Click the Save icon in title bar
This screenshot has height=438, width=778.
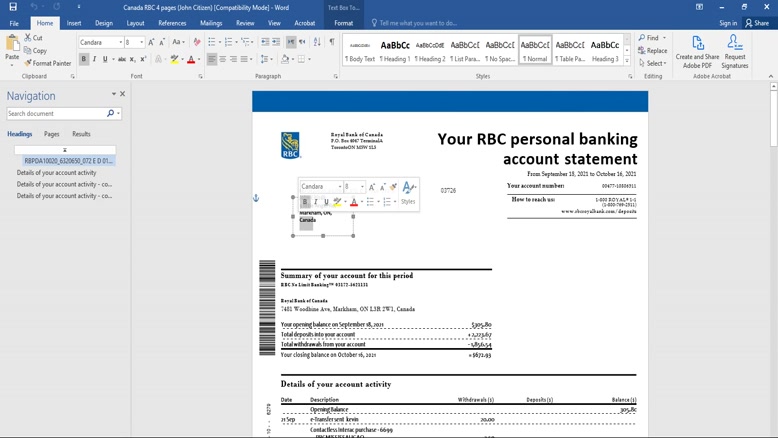[13, 7]
